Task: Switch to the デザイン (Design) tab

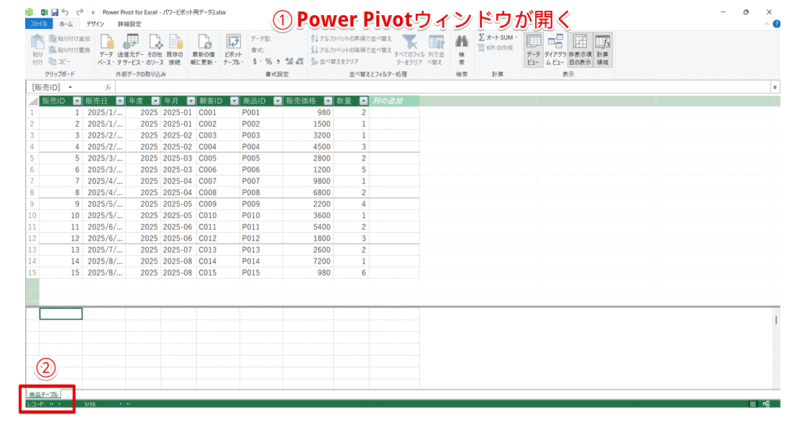Action: coord(95,24)
